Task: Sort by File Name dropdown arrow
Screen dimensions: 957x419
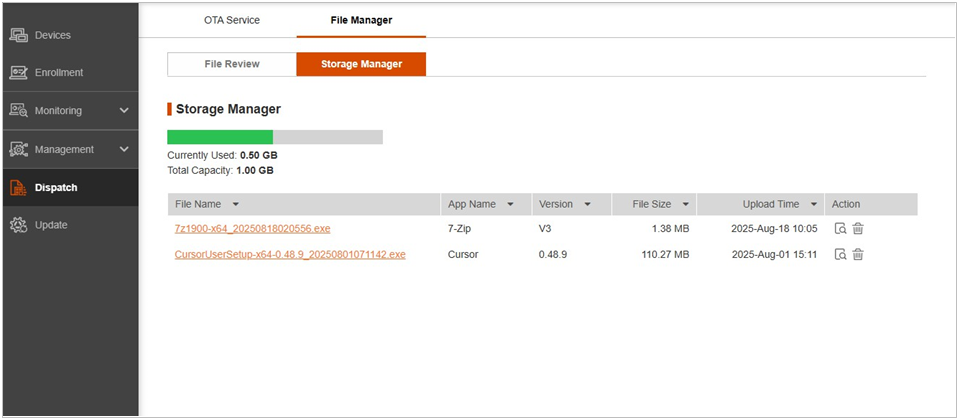Action: click(236, 204)
